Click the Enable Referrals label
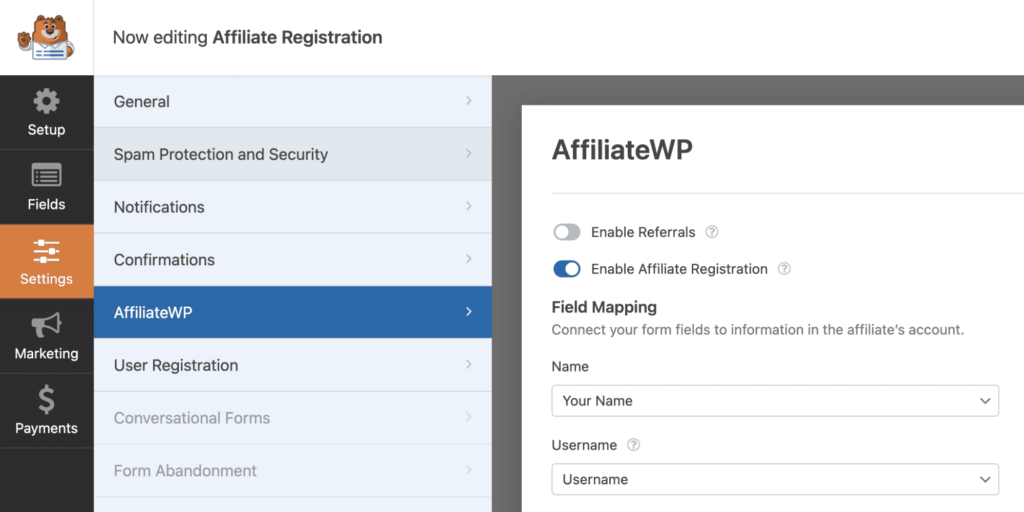 [643, 232]
